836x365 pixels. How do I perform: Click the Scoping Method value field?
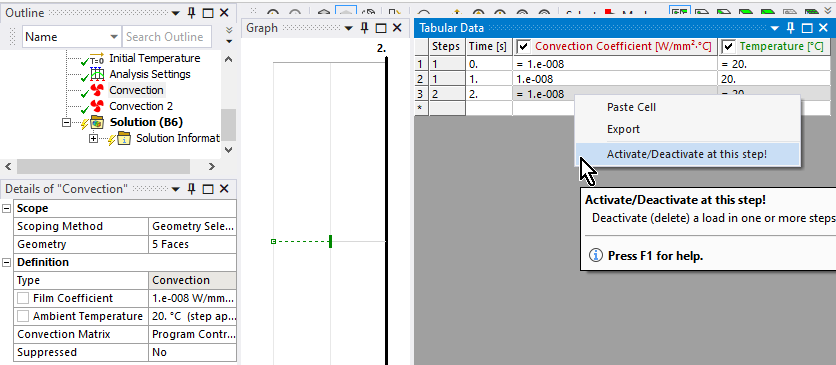pyautogui.click(x=192, y=226)
